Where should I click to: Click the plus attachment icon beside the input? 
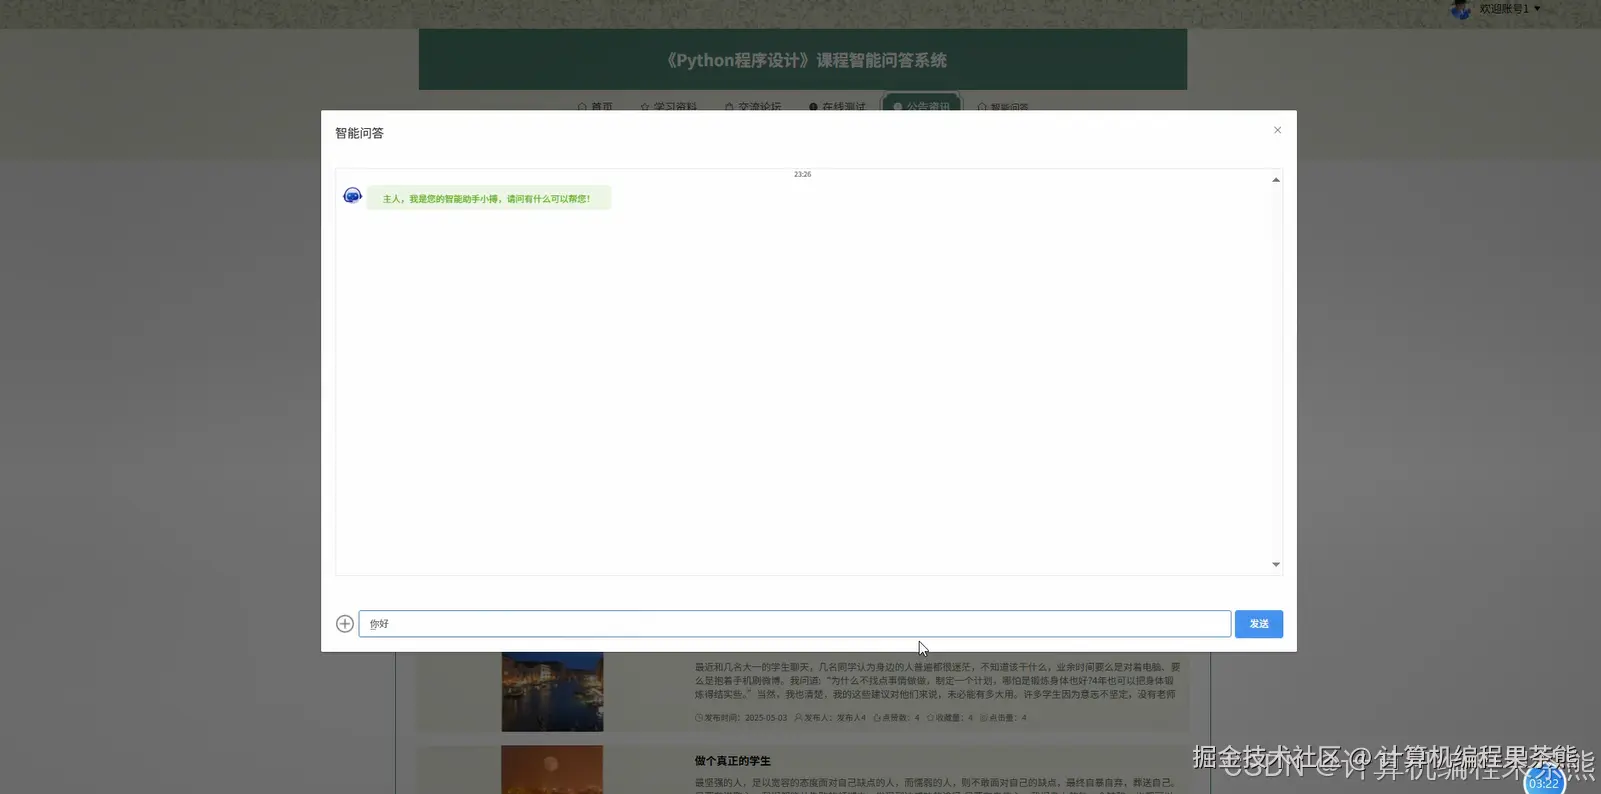click(345, 624)
